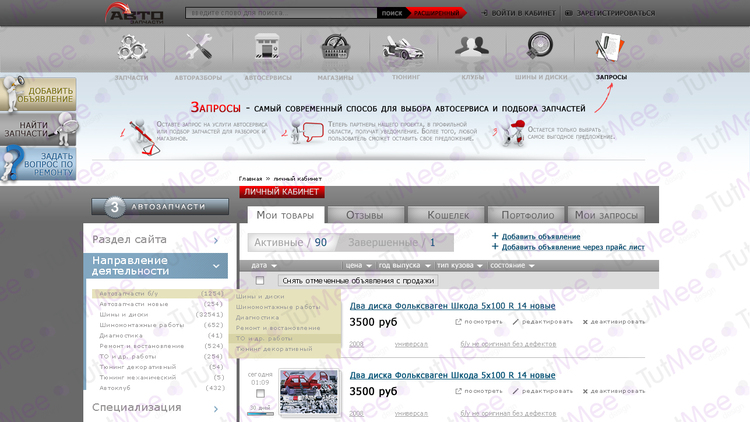
Task: Go to the Магазины basket icon
Action: click(x=335, y=47)
